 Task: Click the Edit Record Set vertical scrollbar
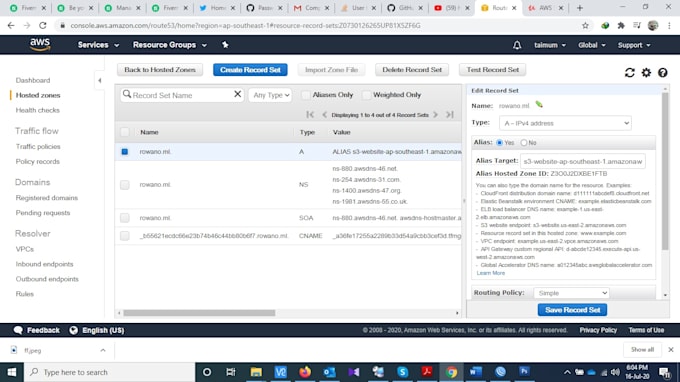pos(665,171)
